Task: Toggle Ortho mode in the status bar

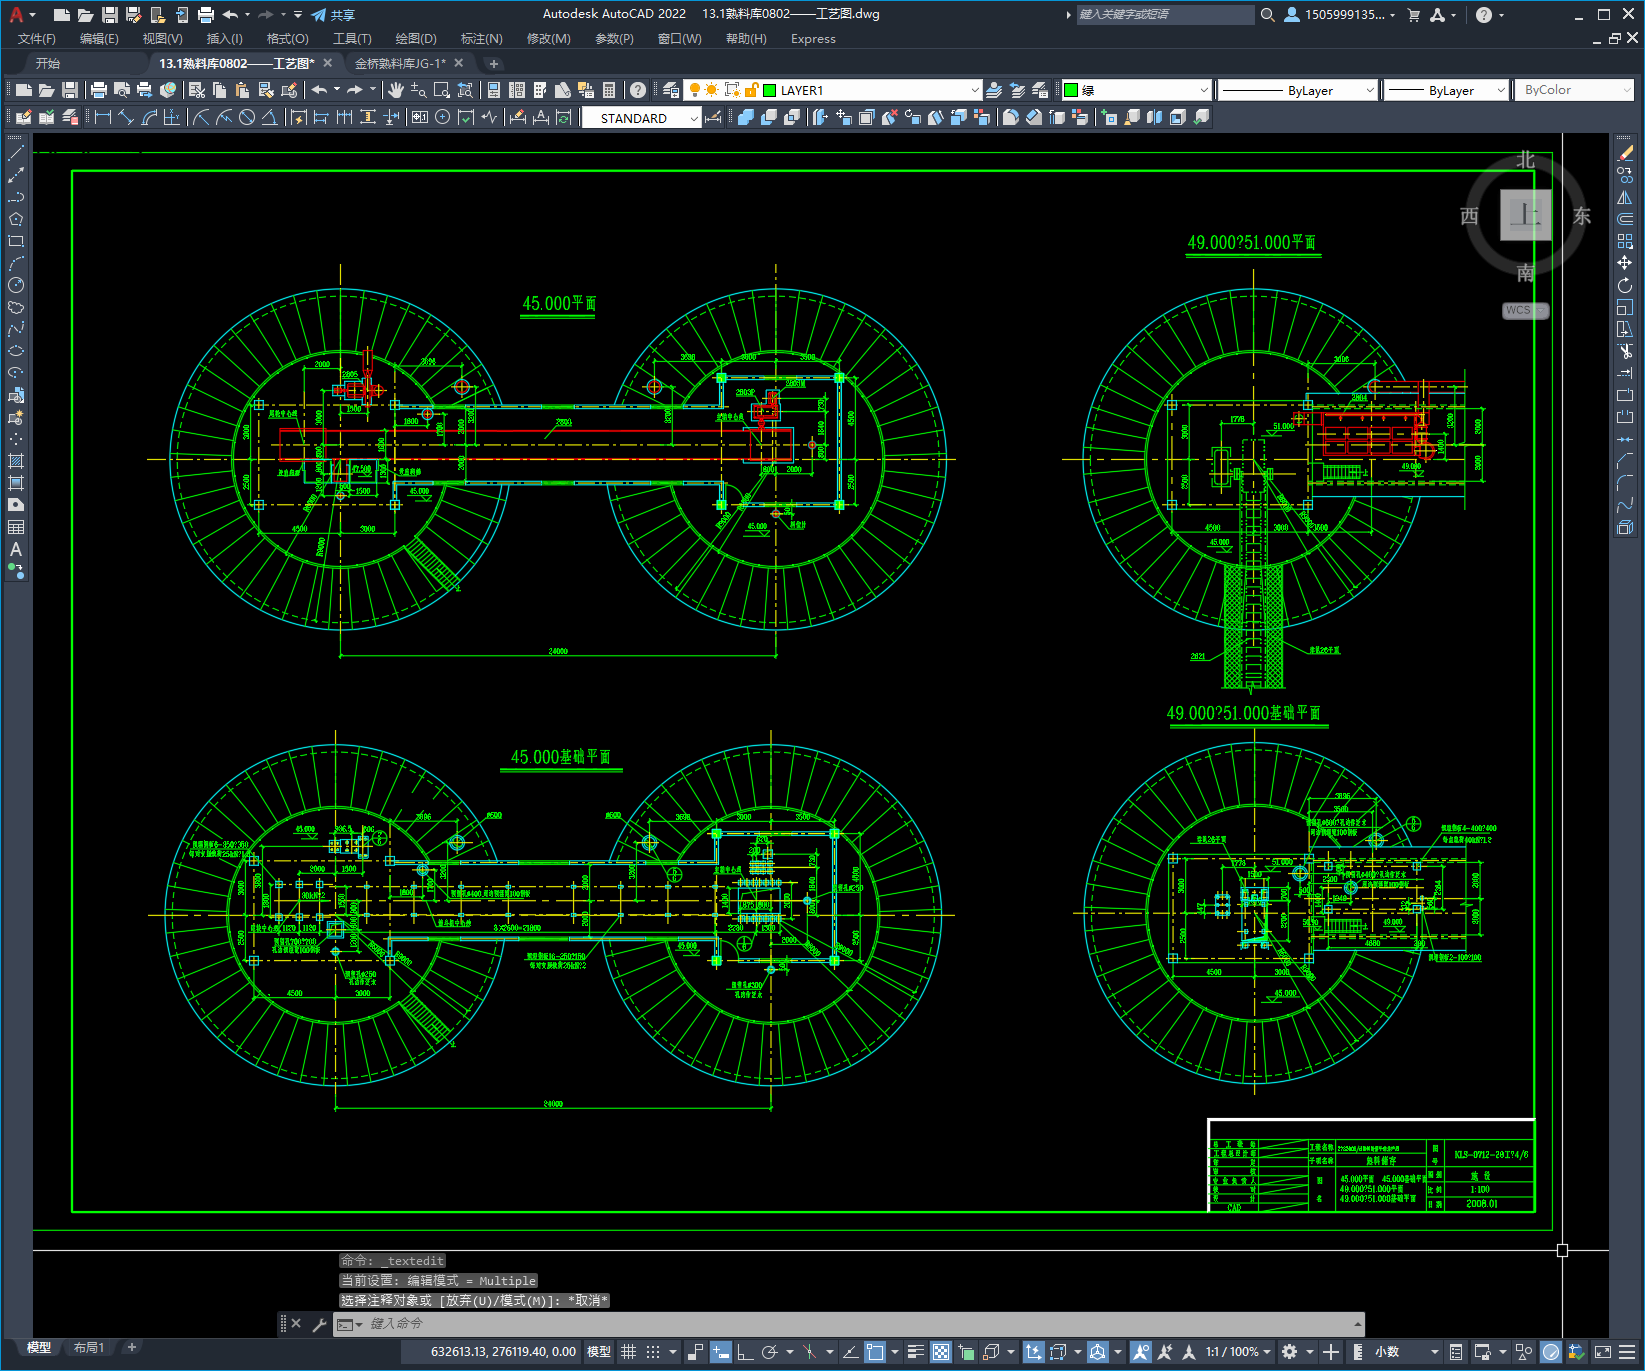Action: pyautogui.click(x=745, y=1352)
